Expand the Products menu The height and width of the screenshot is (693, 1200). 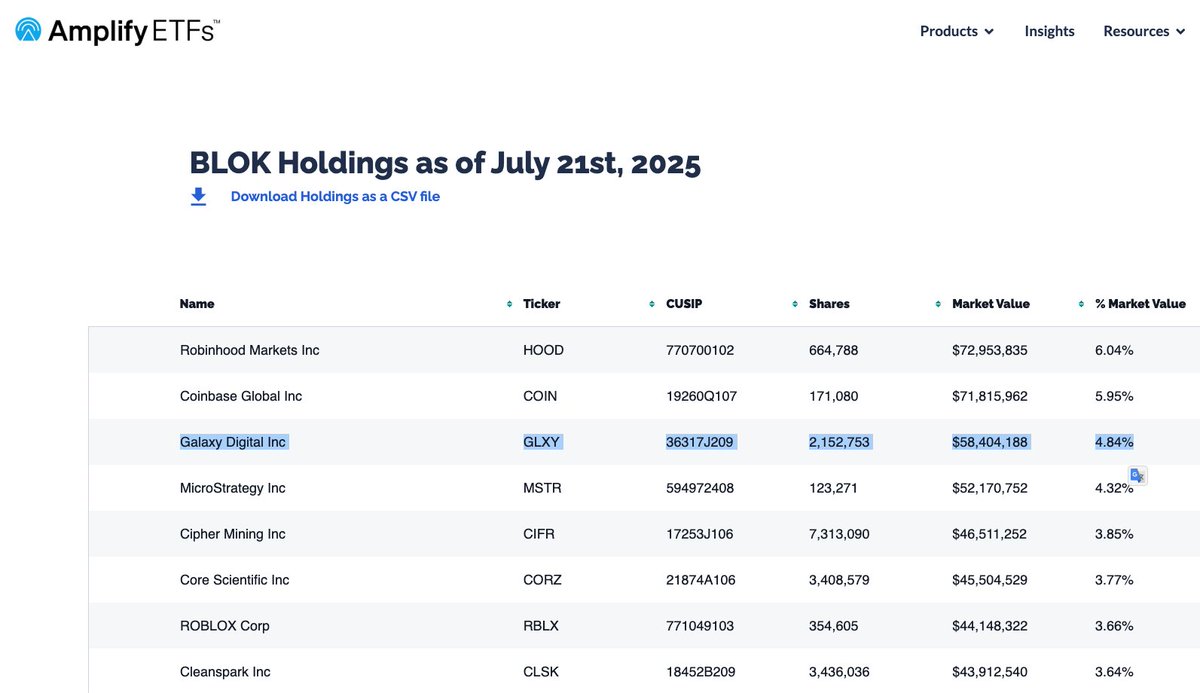[x=957, y=31]
